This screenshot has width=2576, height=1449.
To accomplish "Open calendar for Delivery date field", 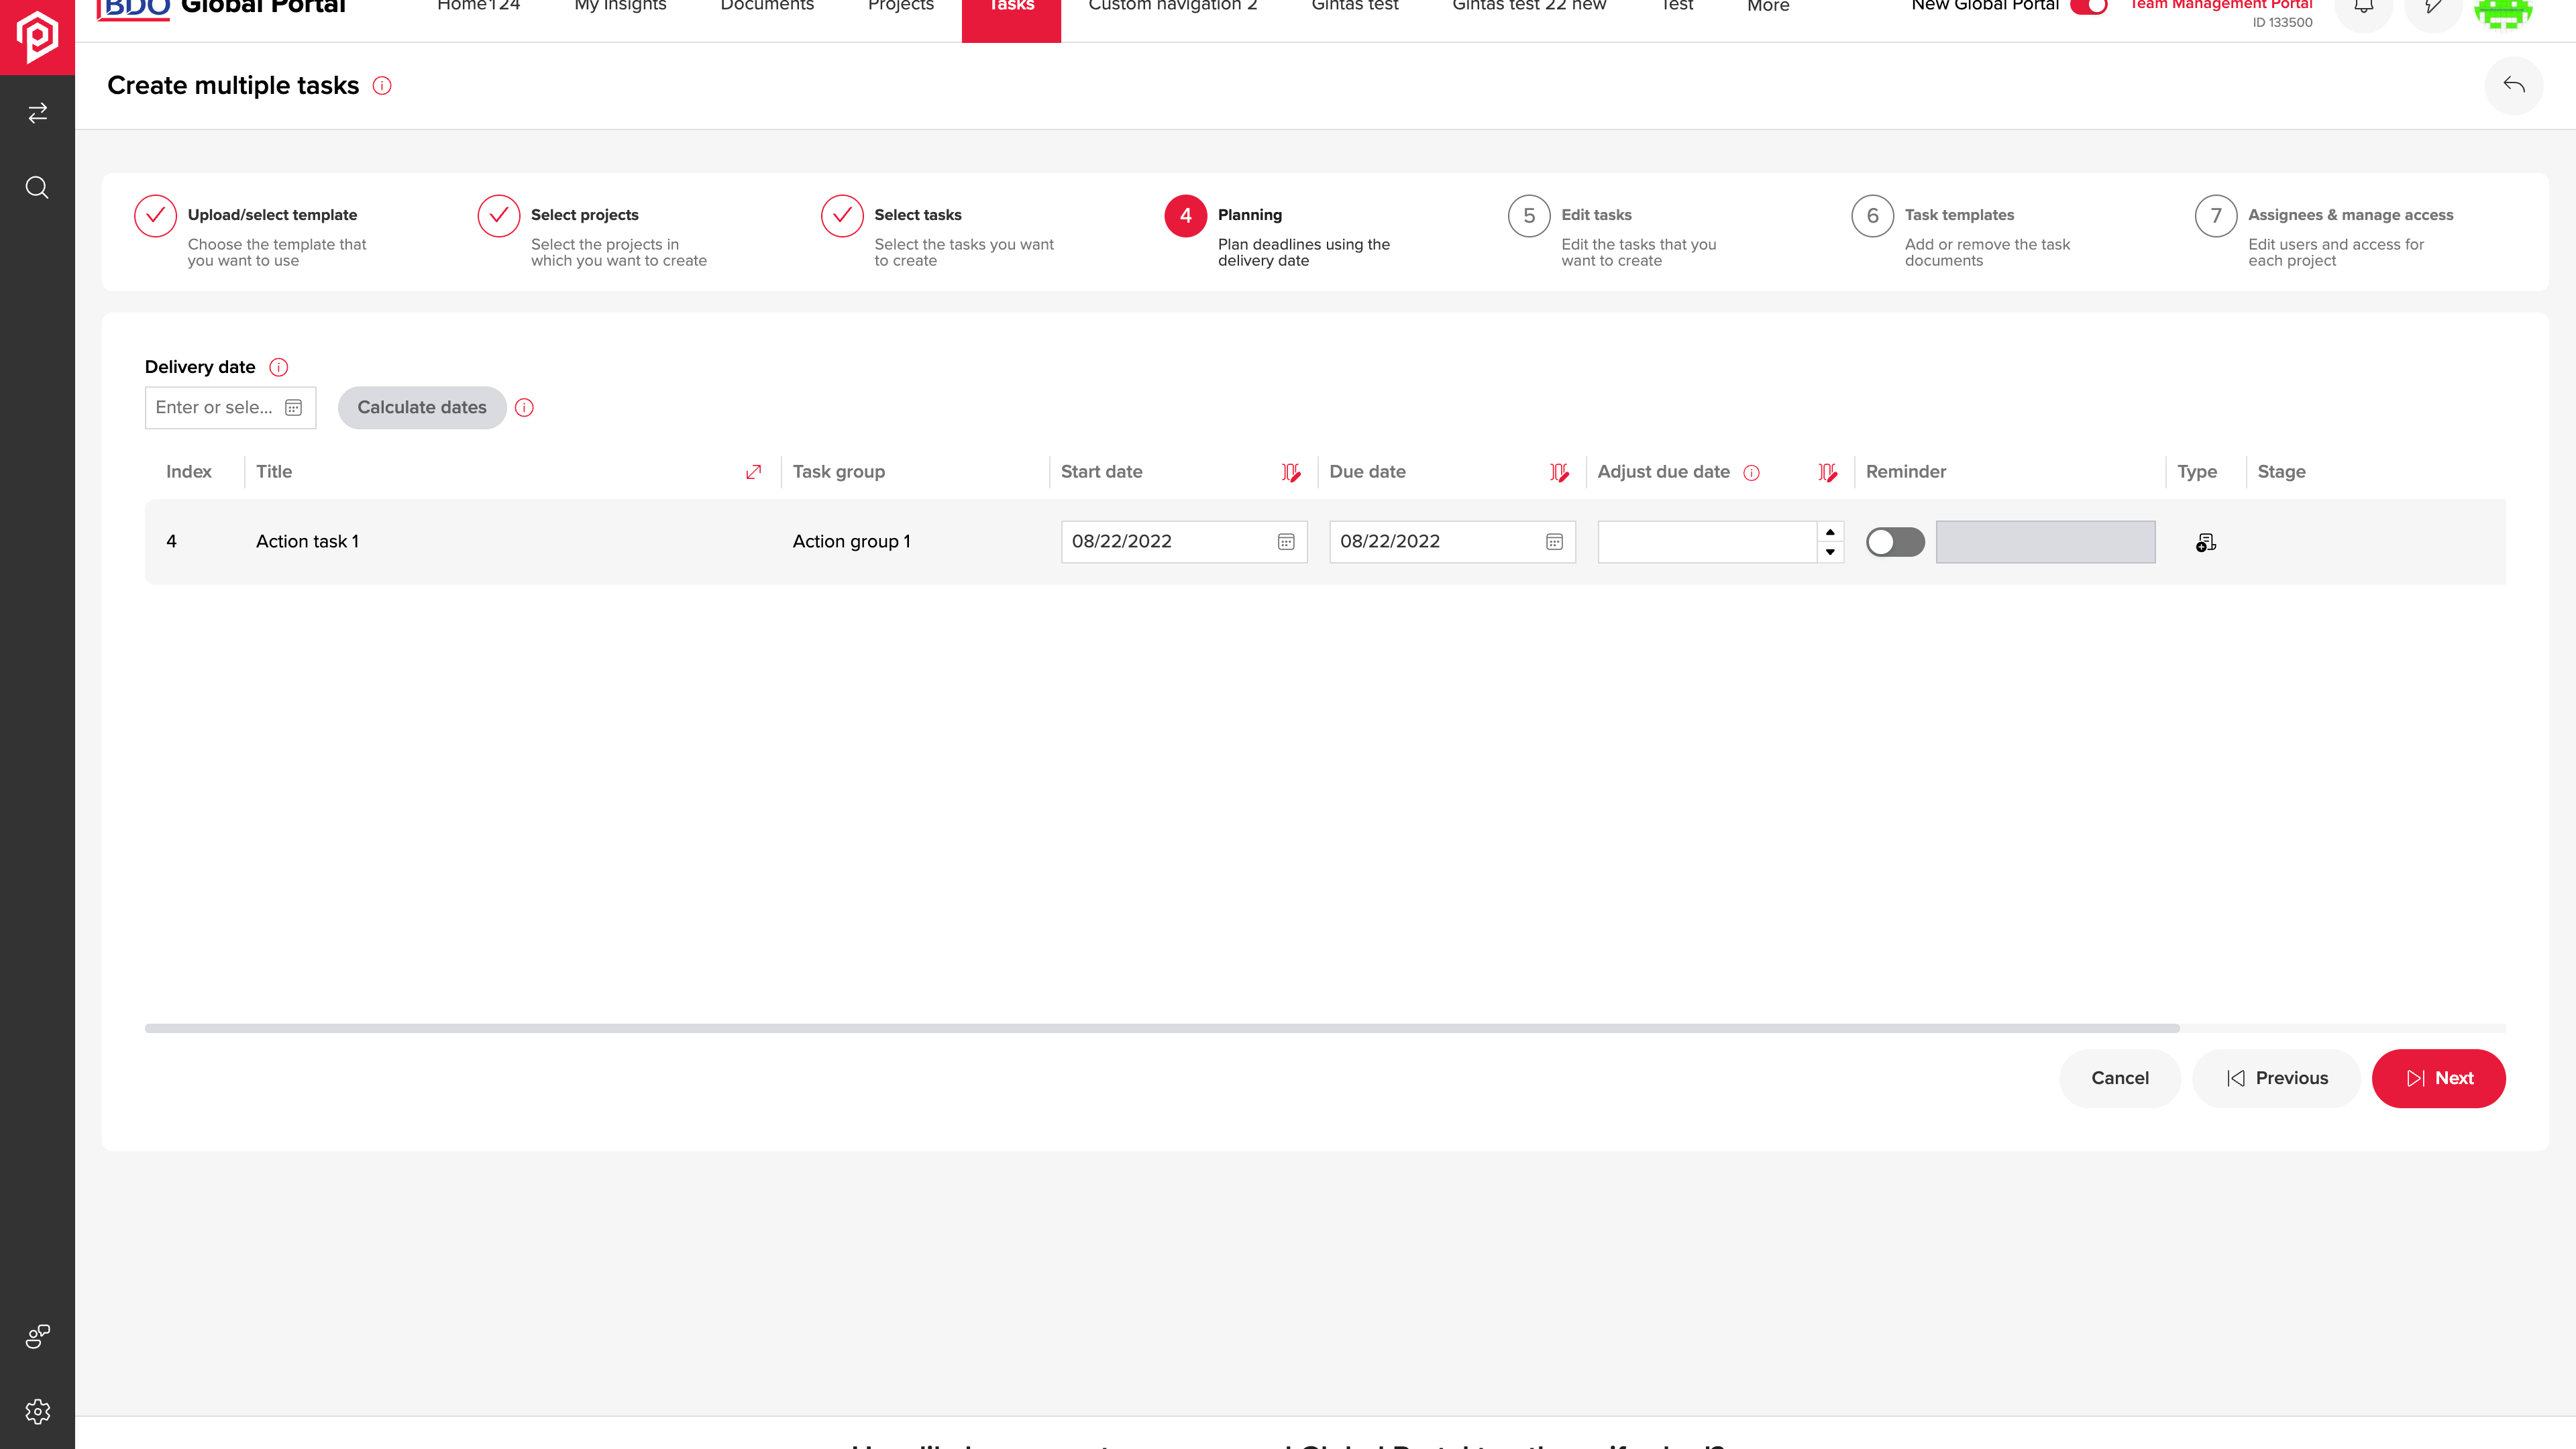I will [x=294, y=408].
